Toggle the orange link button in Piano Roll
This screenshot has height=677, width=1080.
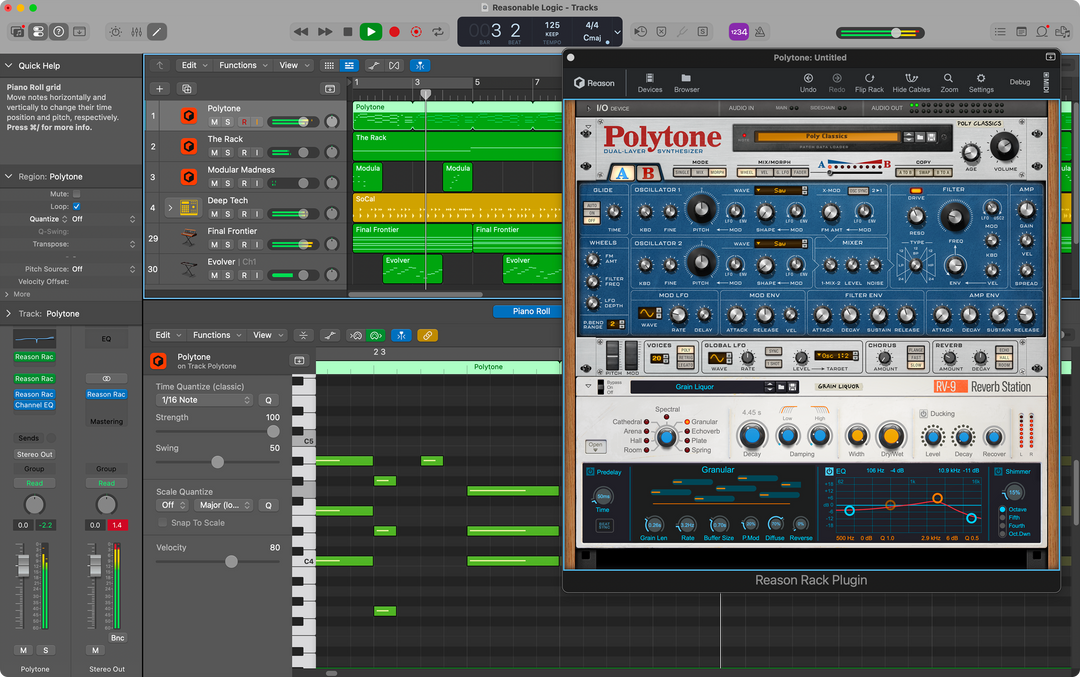point(427,335)
